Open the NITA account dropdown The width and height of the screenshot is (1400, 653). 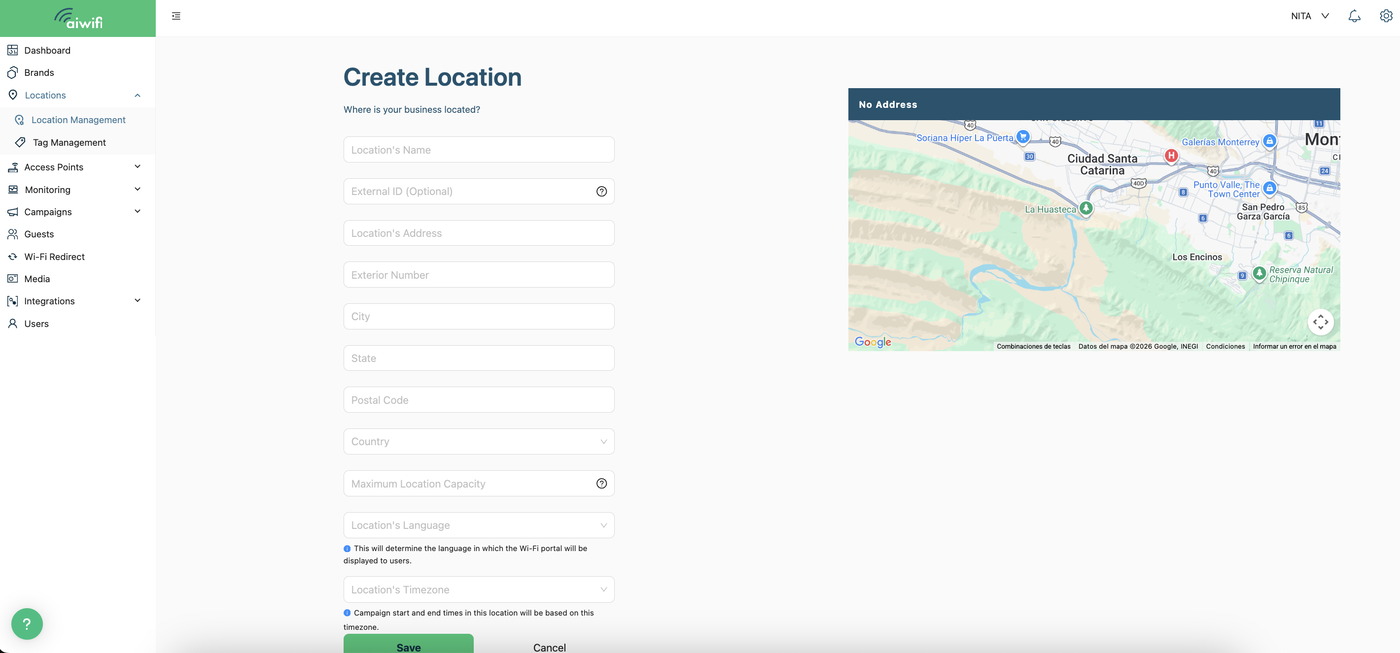click(x=1309, y=16)
